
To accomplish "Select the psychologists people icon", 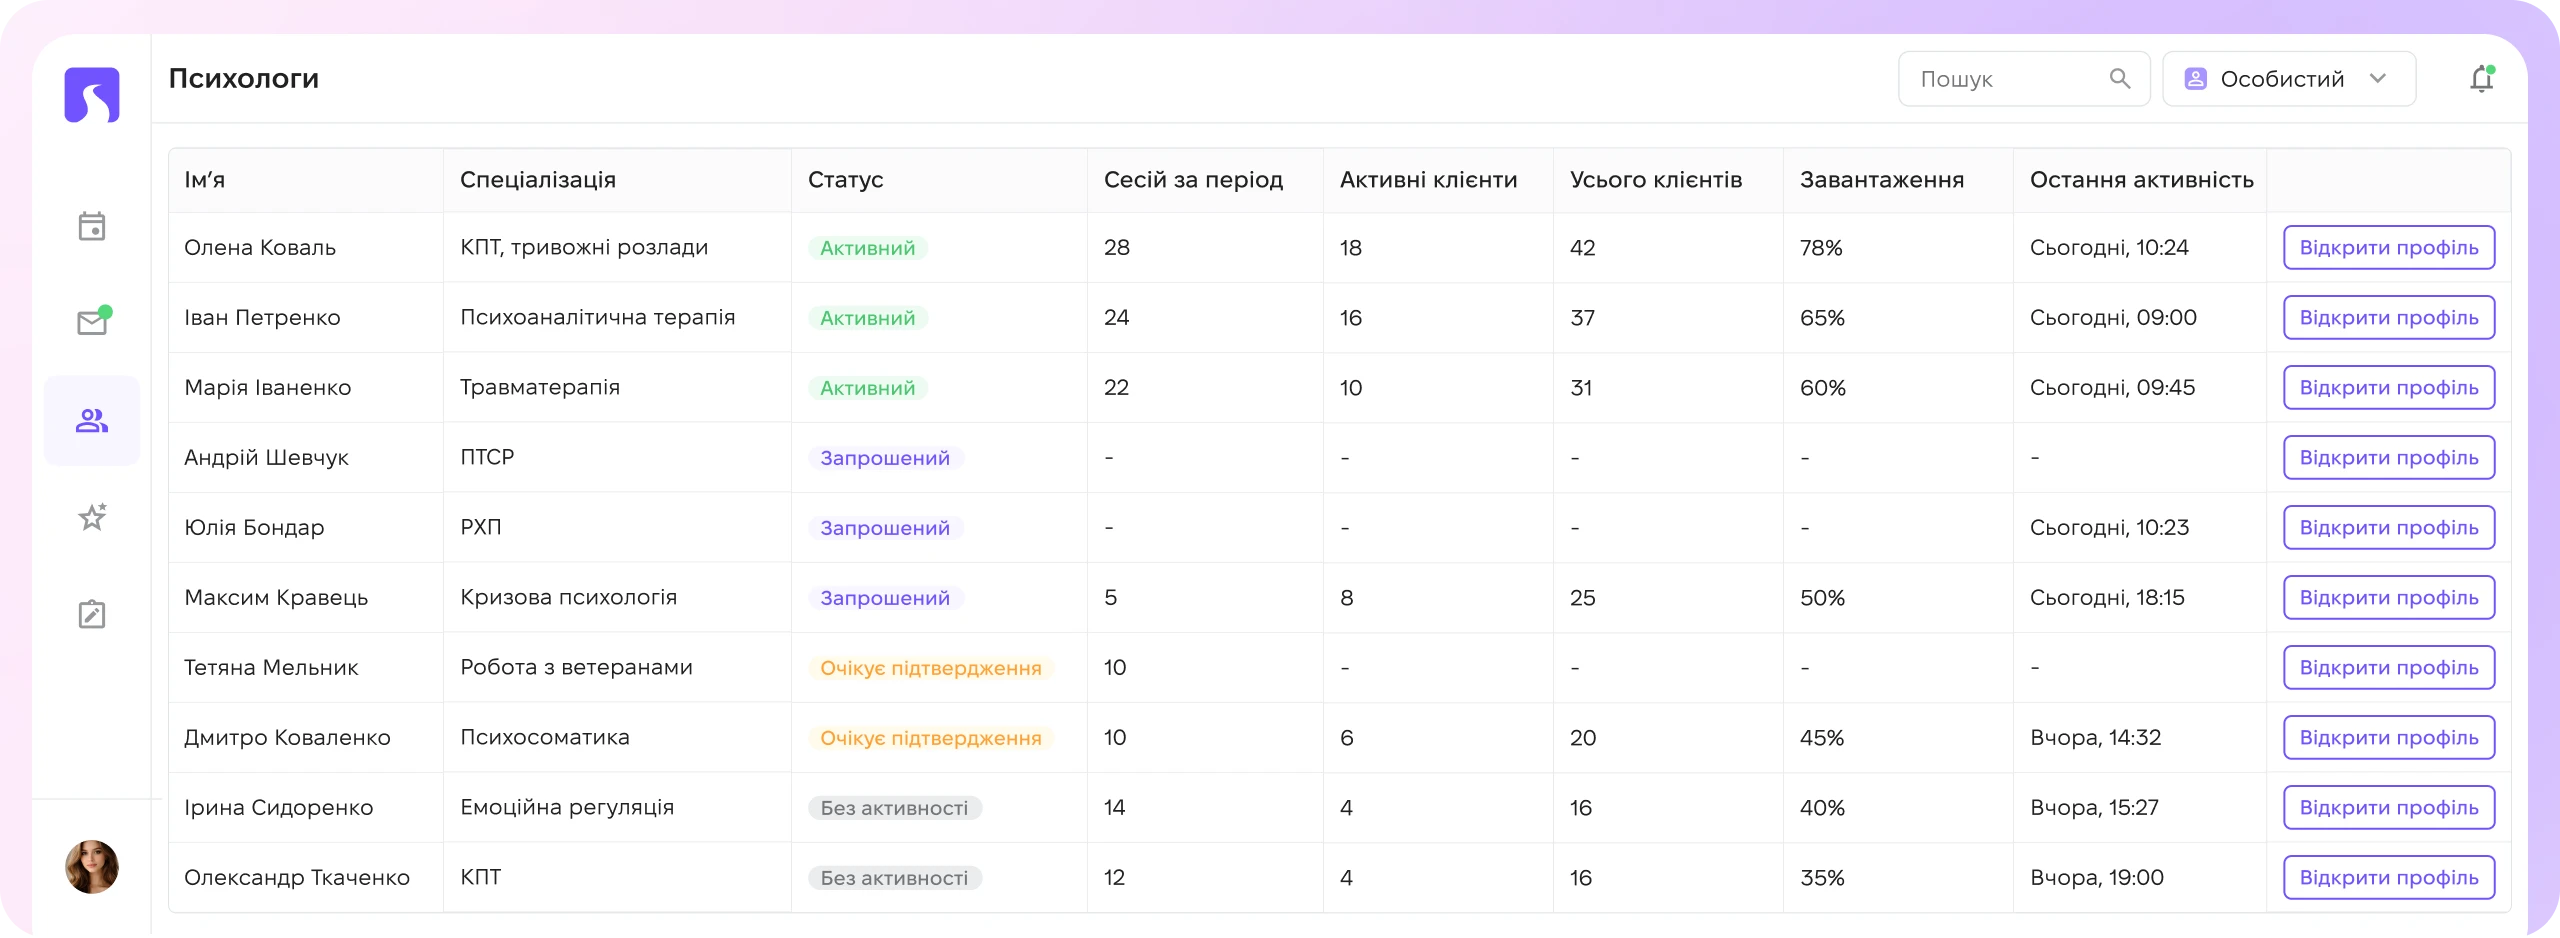I will [92, 421].
